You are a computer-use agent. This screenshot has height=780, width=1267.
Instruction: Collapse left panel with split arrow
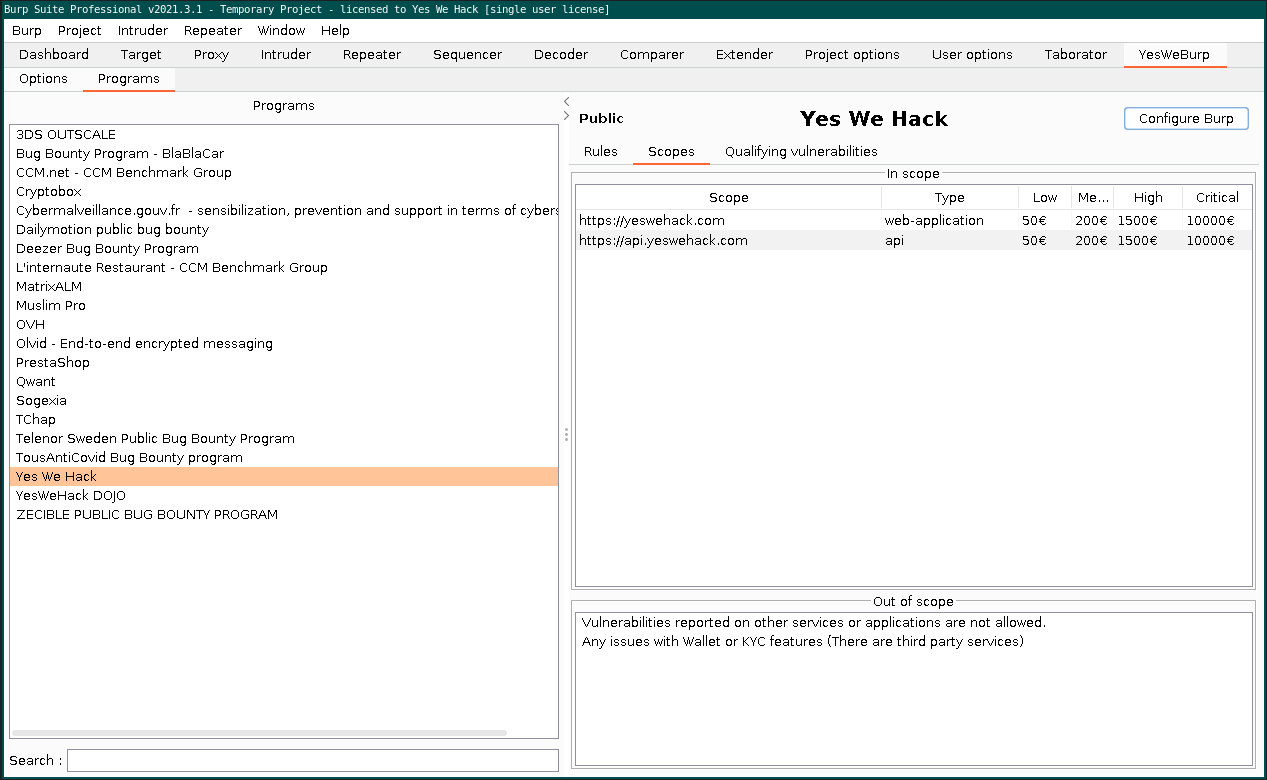pos(566,102)
